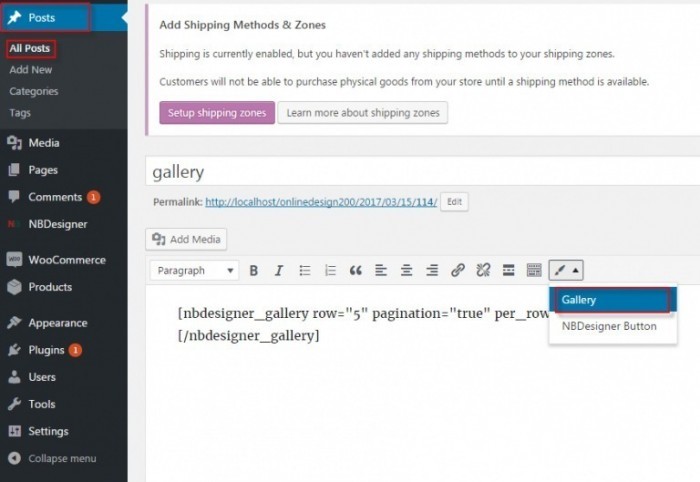The image size is (700, 482).
Task: Click the Collapse menu arrow icon
Action: [14, 458]
